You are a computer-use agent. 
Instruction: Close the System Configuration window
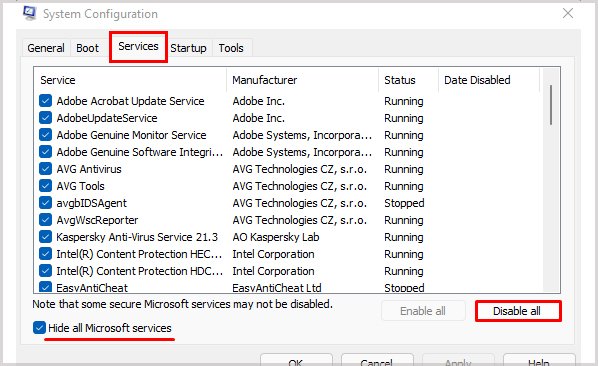pyautogui.click(x=568, y=13)
